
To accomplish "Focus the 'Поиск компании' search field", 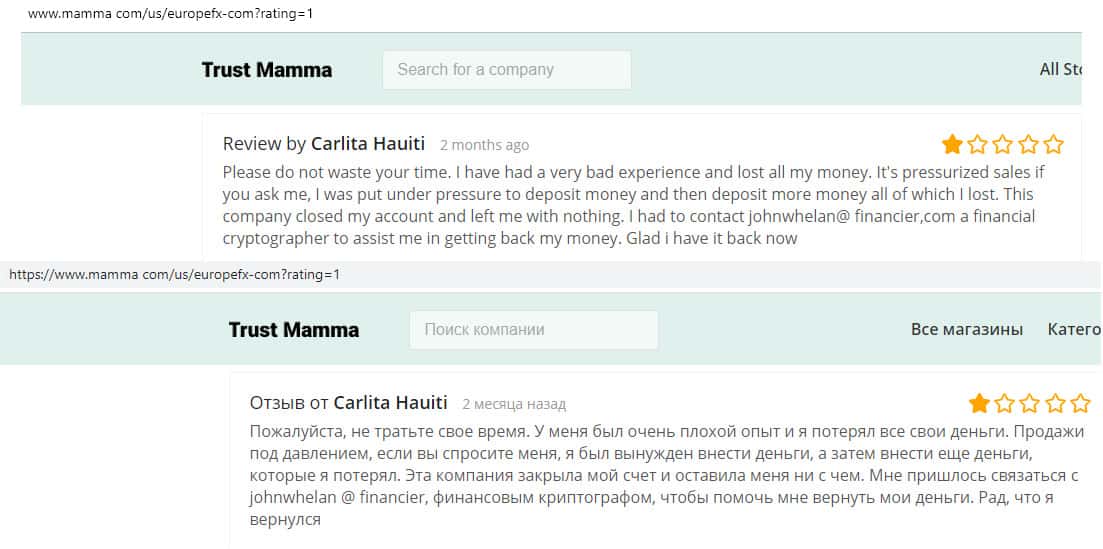I will [x=533, y=330].
